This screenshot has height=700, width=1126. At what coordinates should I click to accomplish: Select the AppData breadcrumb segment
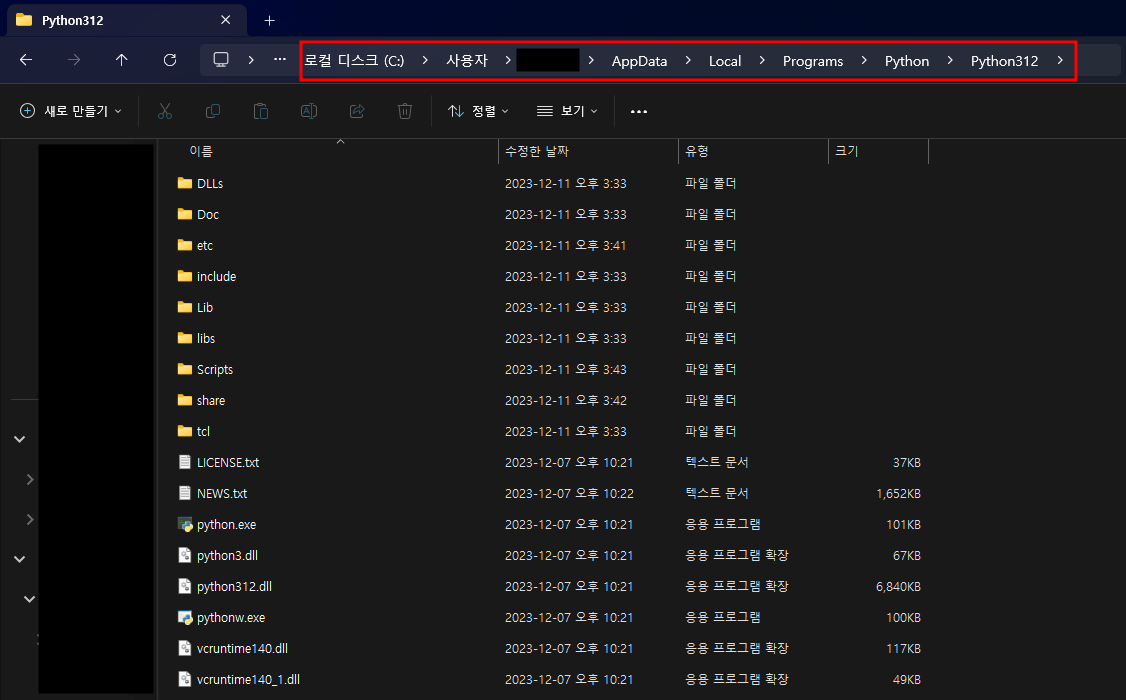pos(639,62)
